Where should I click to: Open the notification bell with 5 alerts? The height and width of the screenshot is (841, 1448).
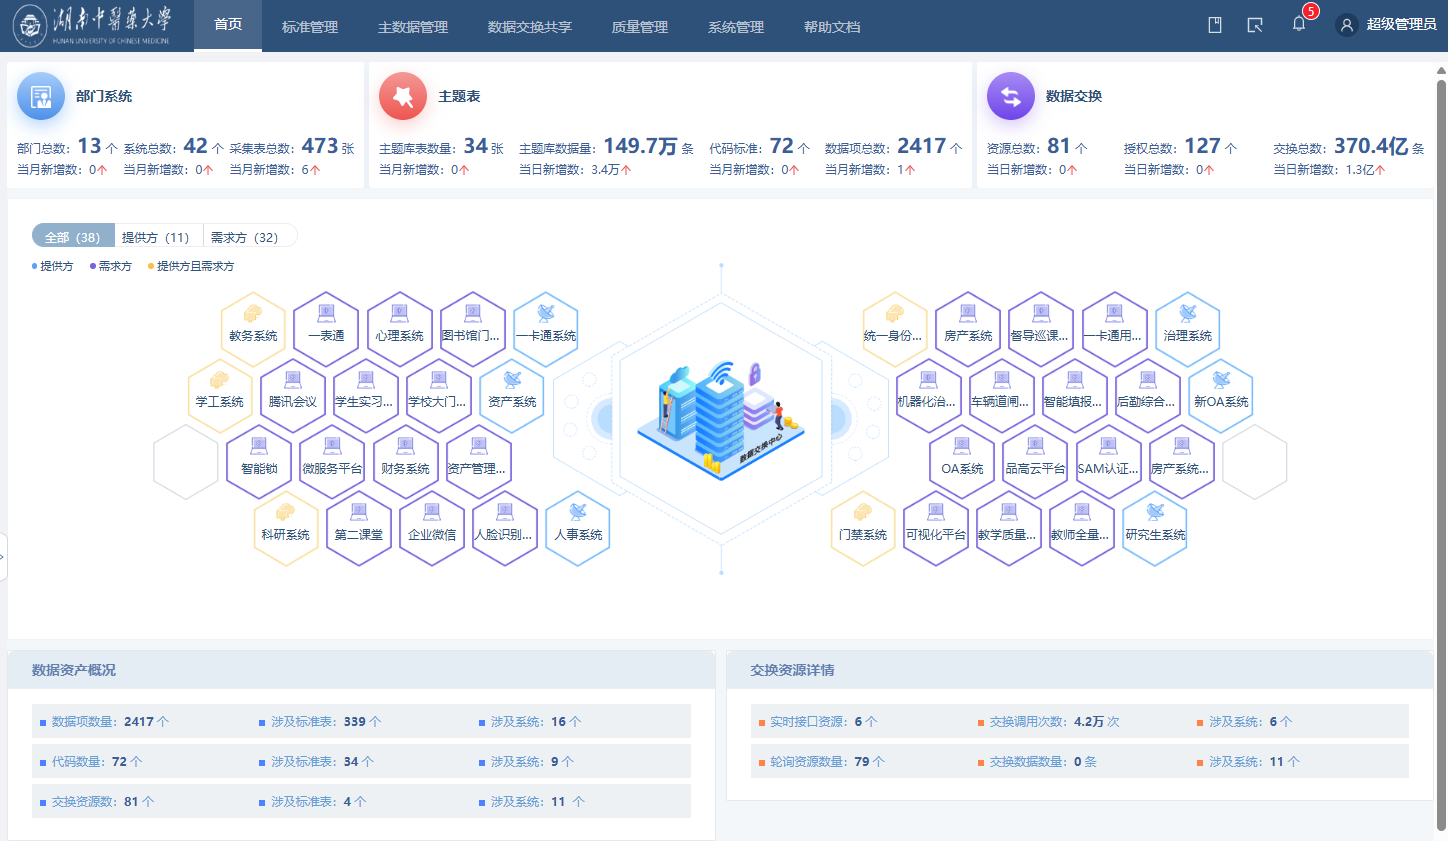click(x=1299, y=24)
